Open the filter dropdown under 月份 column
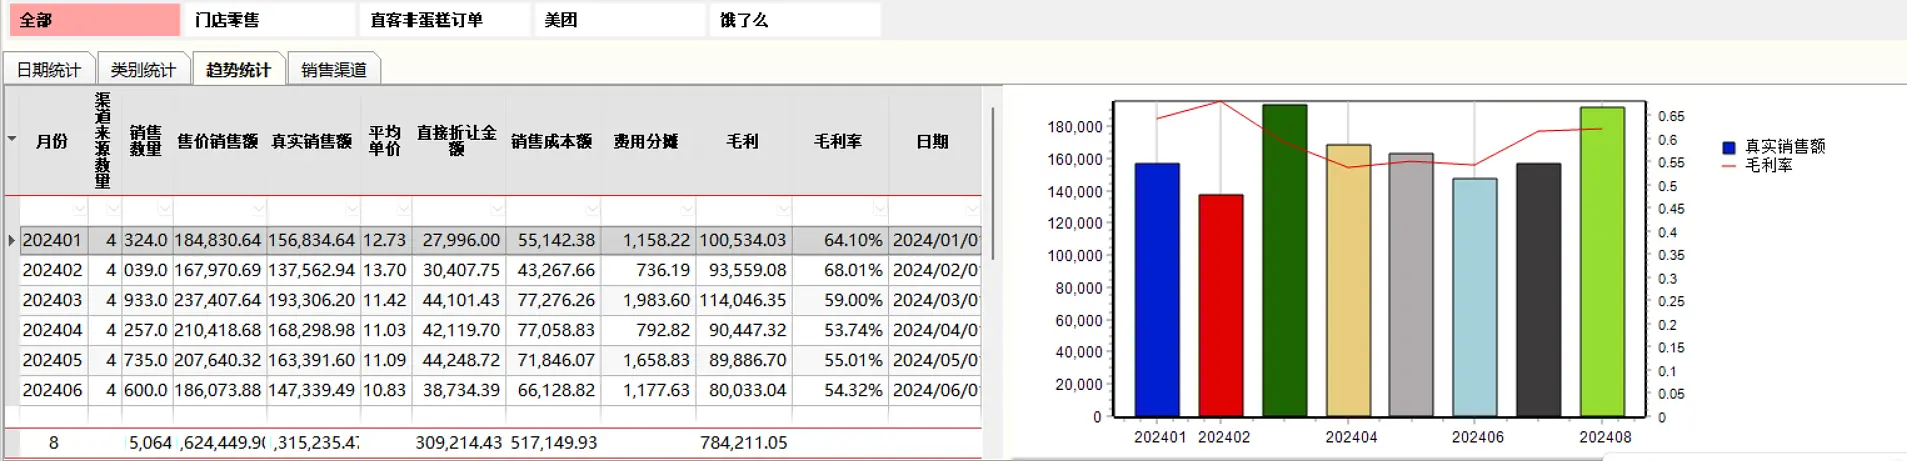 79,209
